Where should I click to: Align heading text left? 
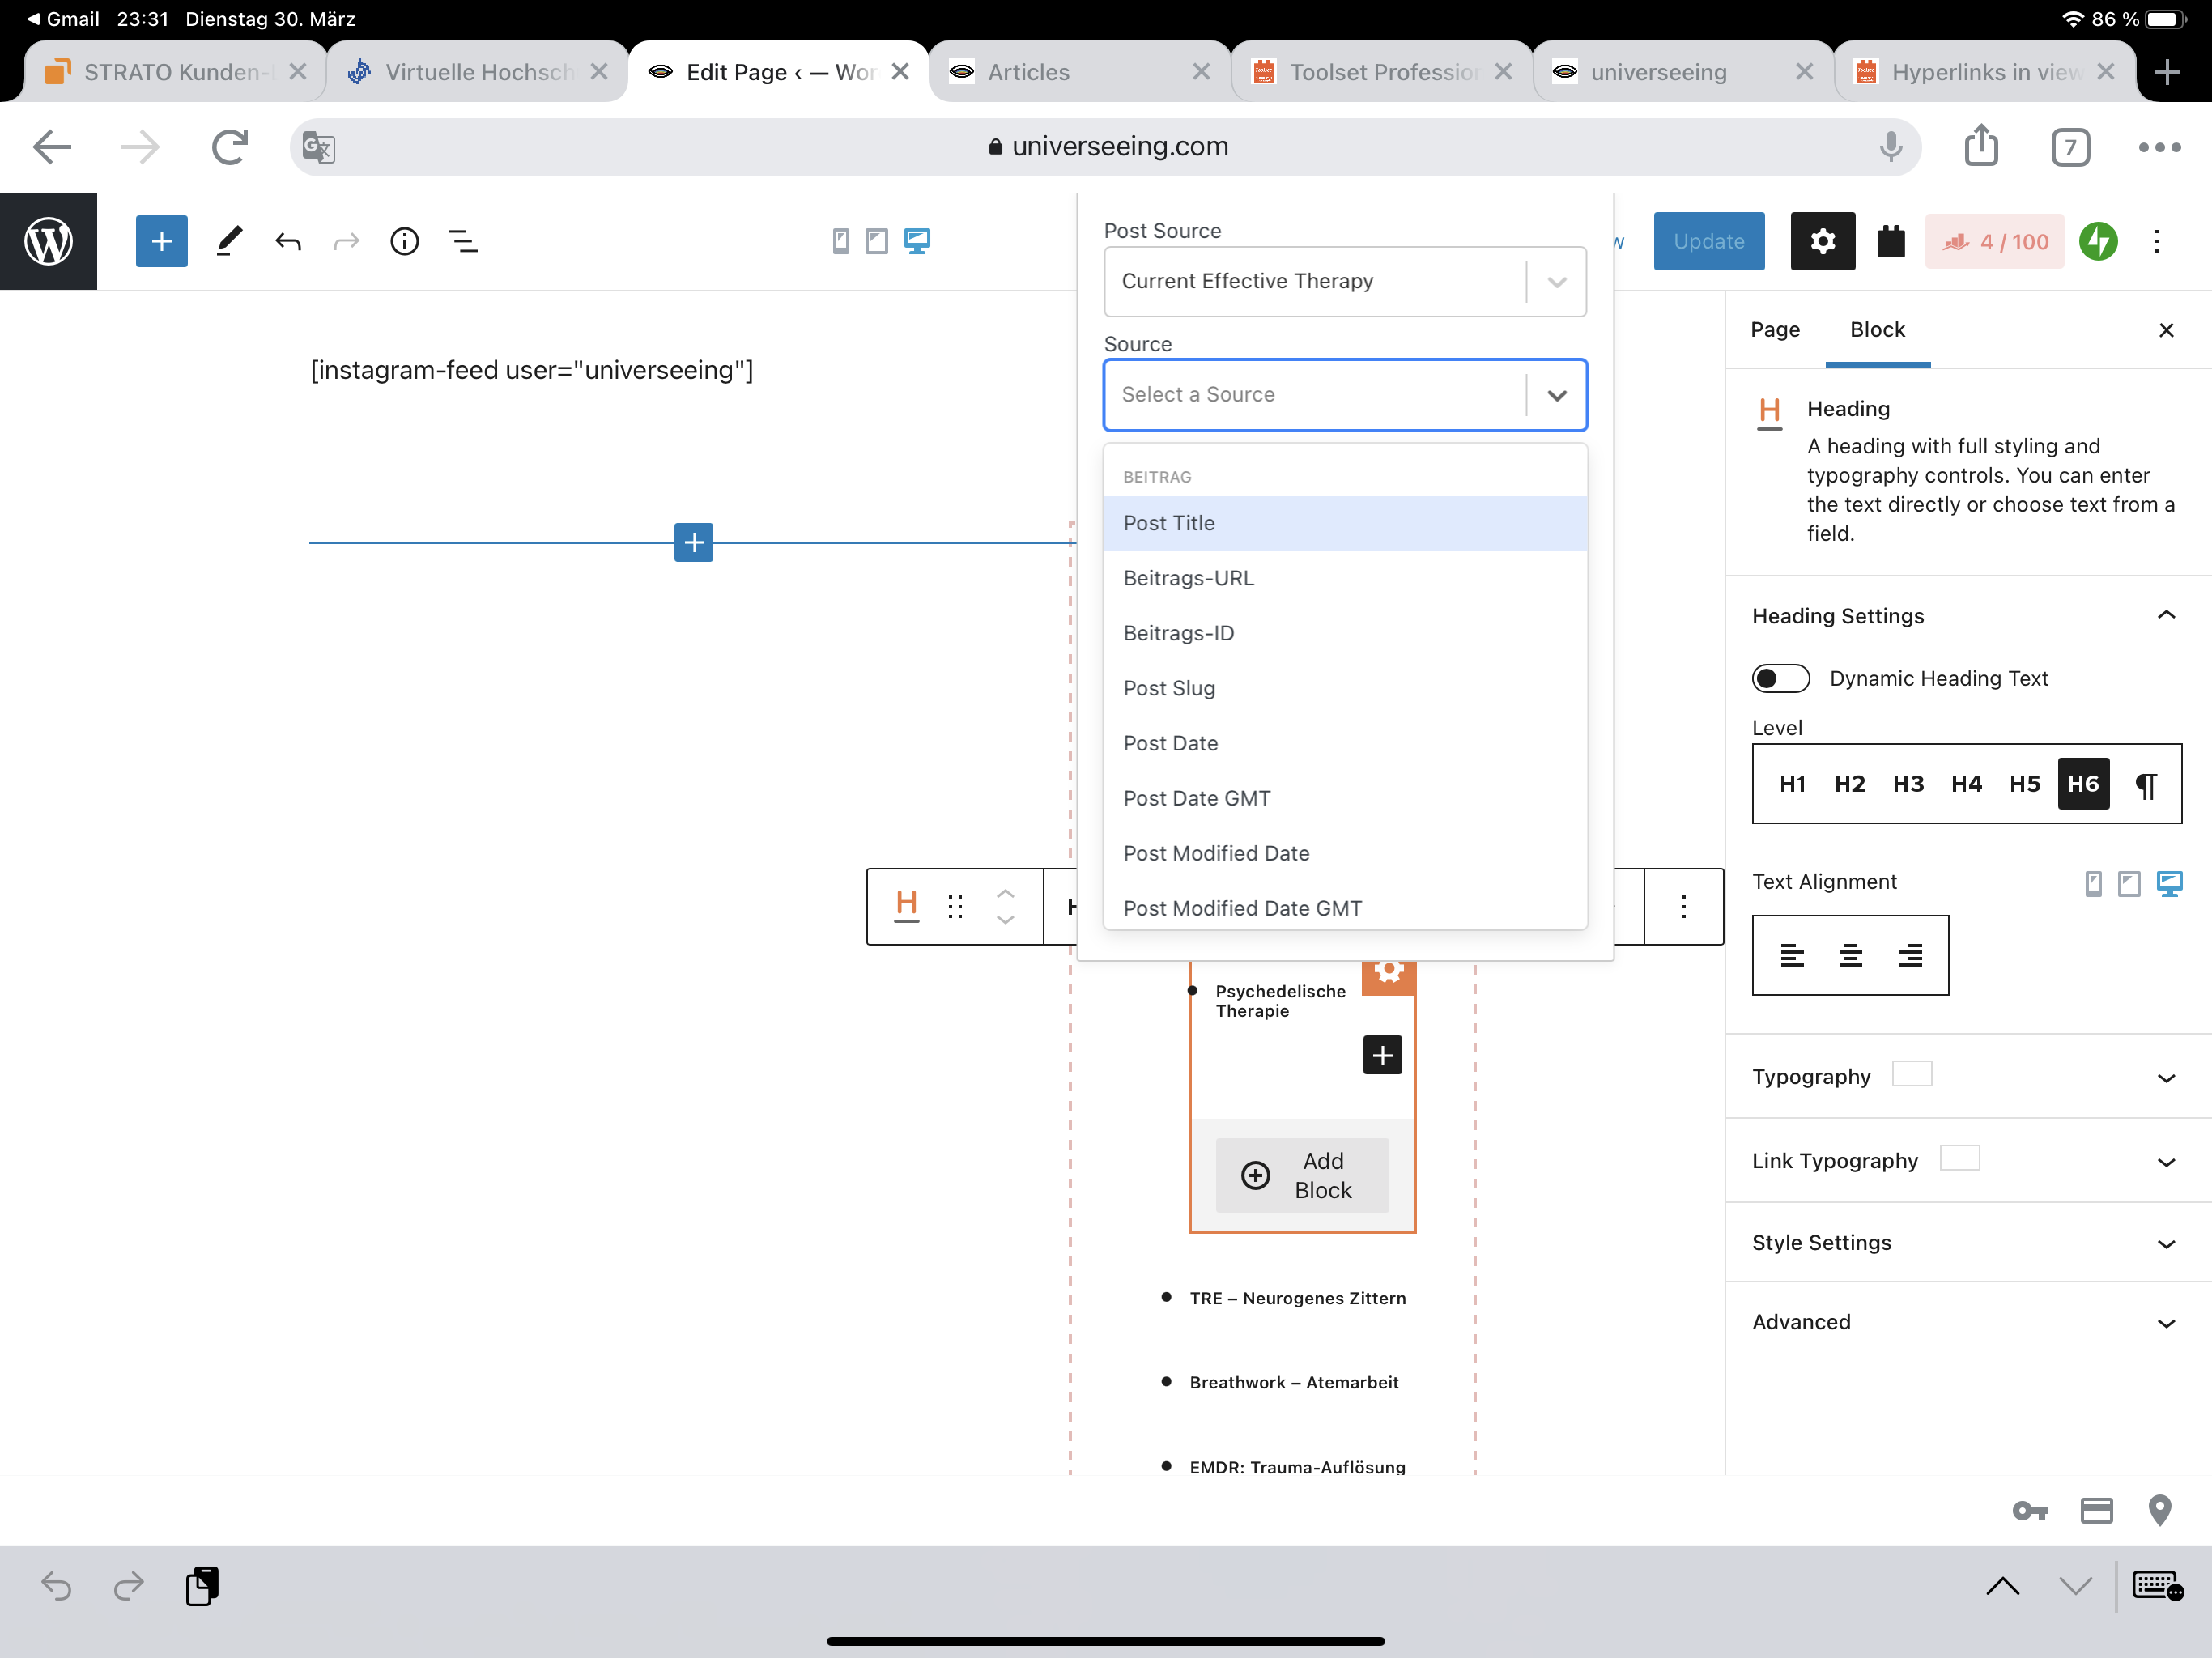click(1792, 955)
